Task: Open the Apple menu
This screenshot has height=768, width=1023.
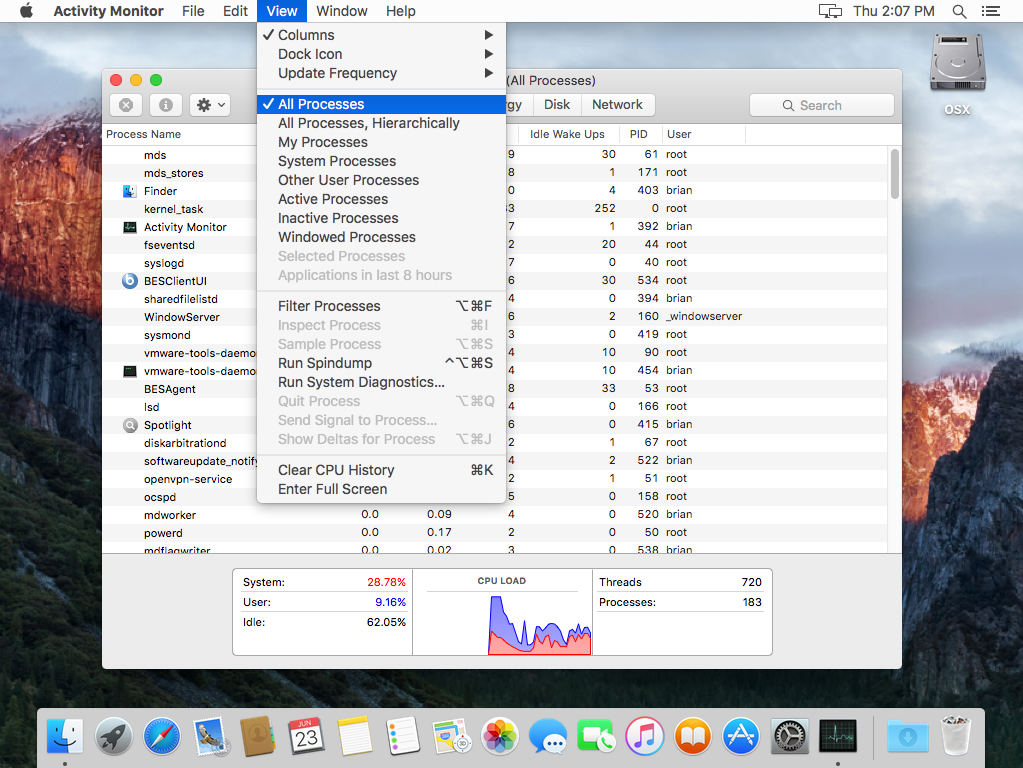Action: pyautogui.click(x=26, y=11)
